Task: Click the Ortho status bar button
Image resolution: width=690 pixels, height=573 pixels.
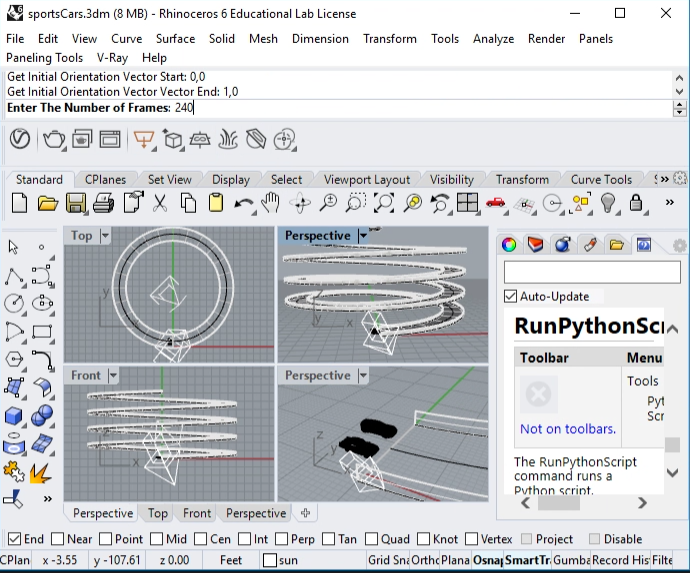Action: coord(425,560)
